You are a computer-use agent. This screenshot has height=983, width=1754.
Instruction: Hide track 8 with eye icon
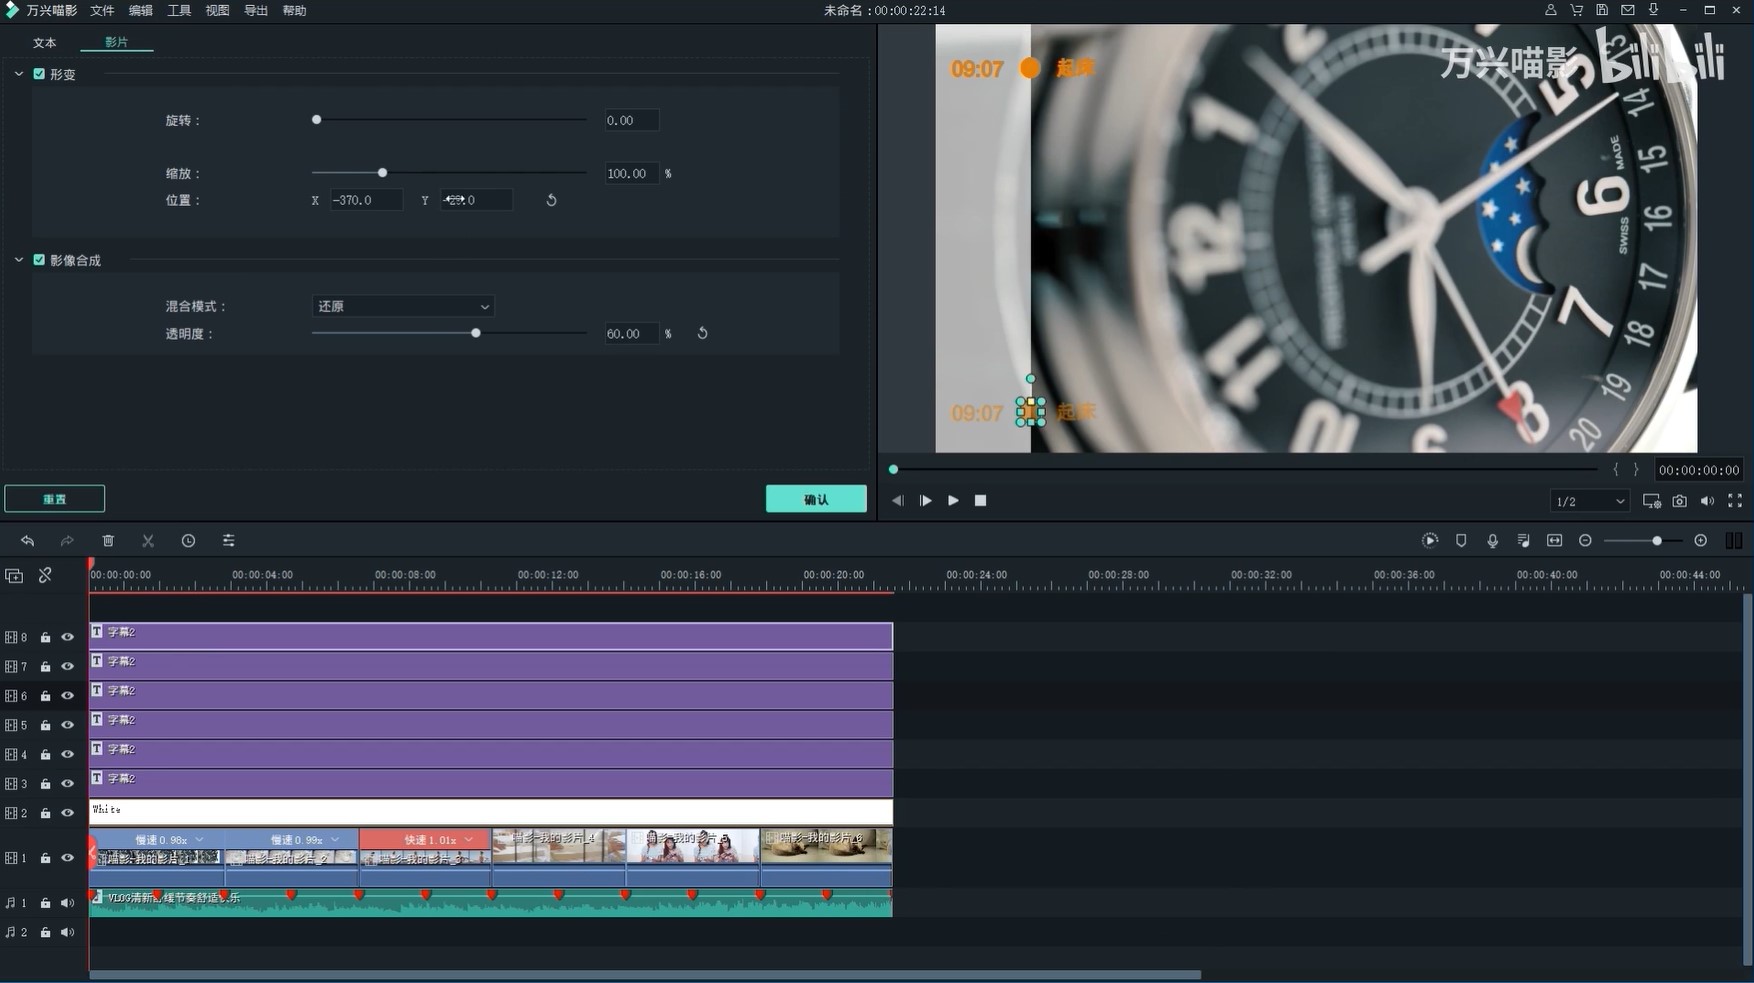(x=68, y=637)
